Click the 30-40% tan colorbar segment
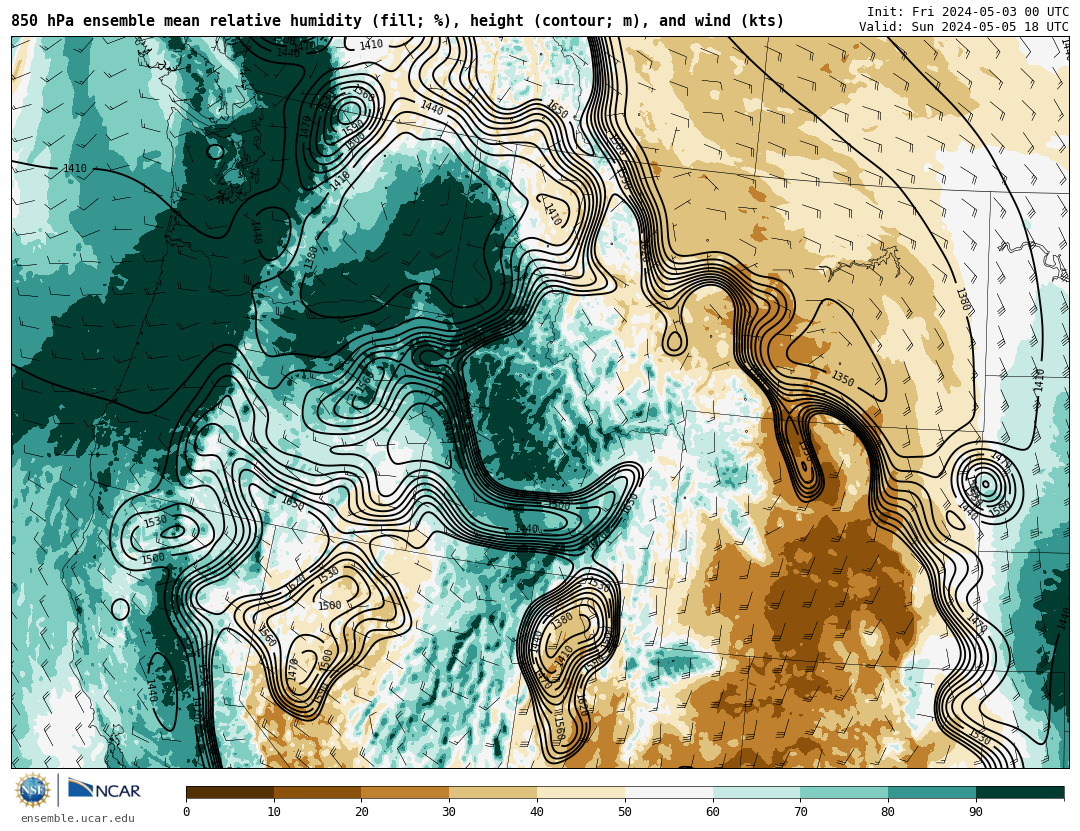The height and width of the screenshot is (831, 1080). [x=493, y=792]
